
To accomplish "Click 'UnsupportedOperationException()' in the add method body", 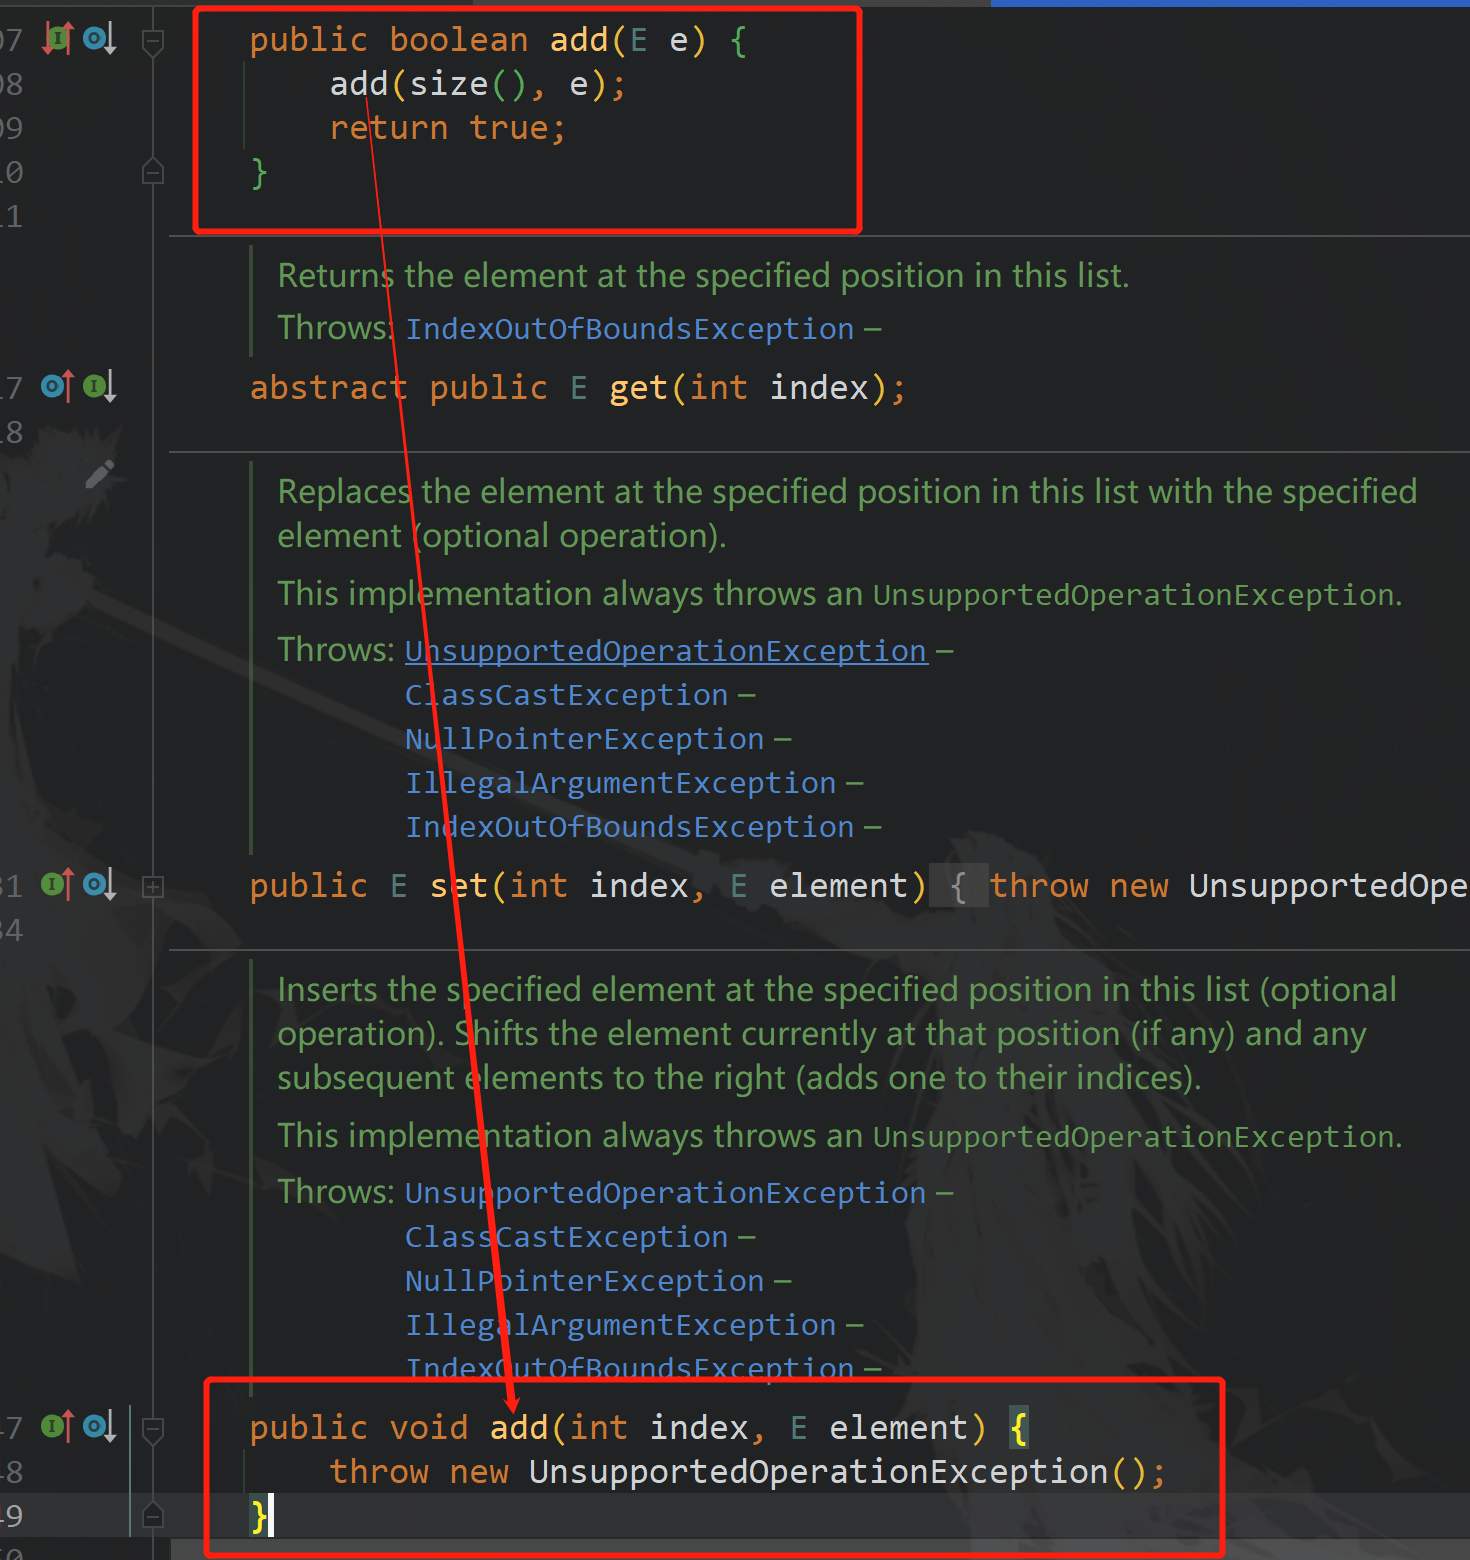I will [838, 1472].
